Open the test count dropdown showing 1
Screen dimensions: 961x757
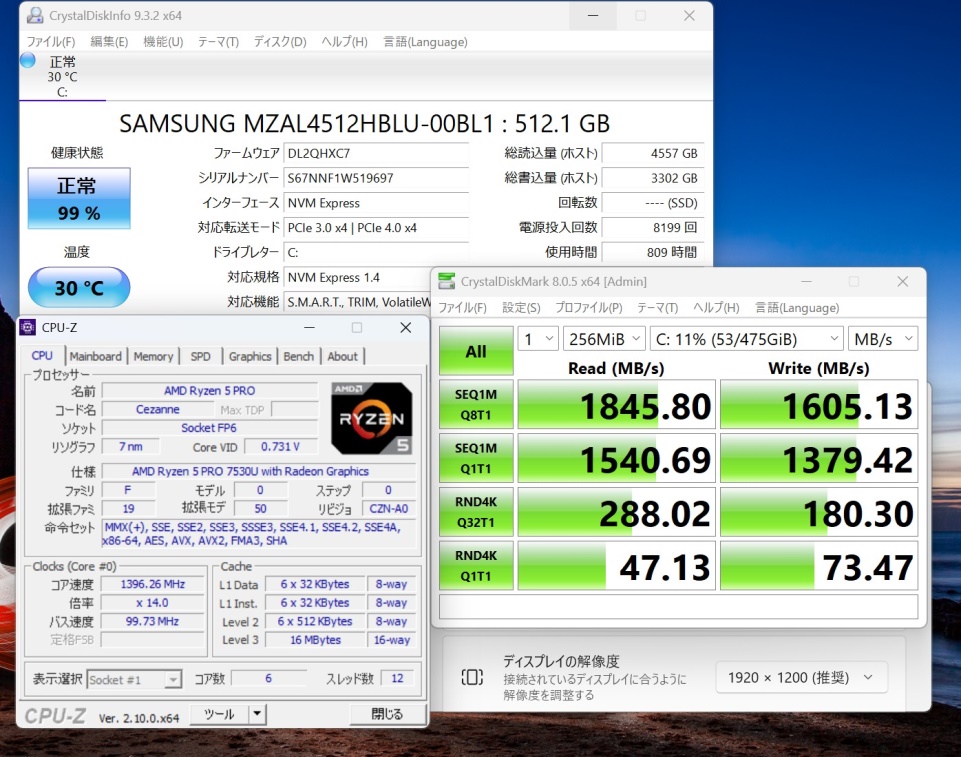538,338
